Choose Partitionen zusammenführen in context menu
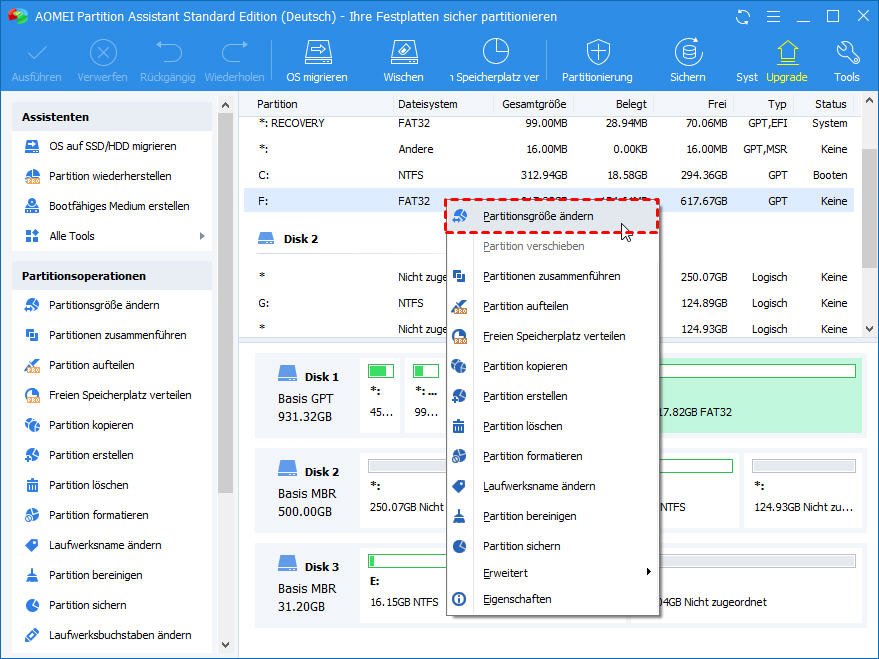 [552, 276]
